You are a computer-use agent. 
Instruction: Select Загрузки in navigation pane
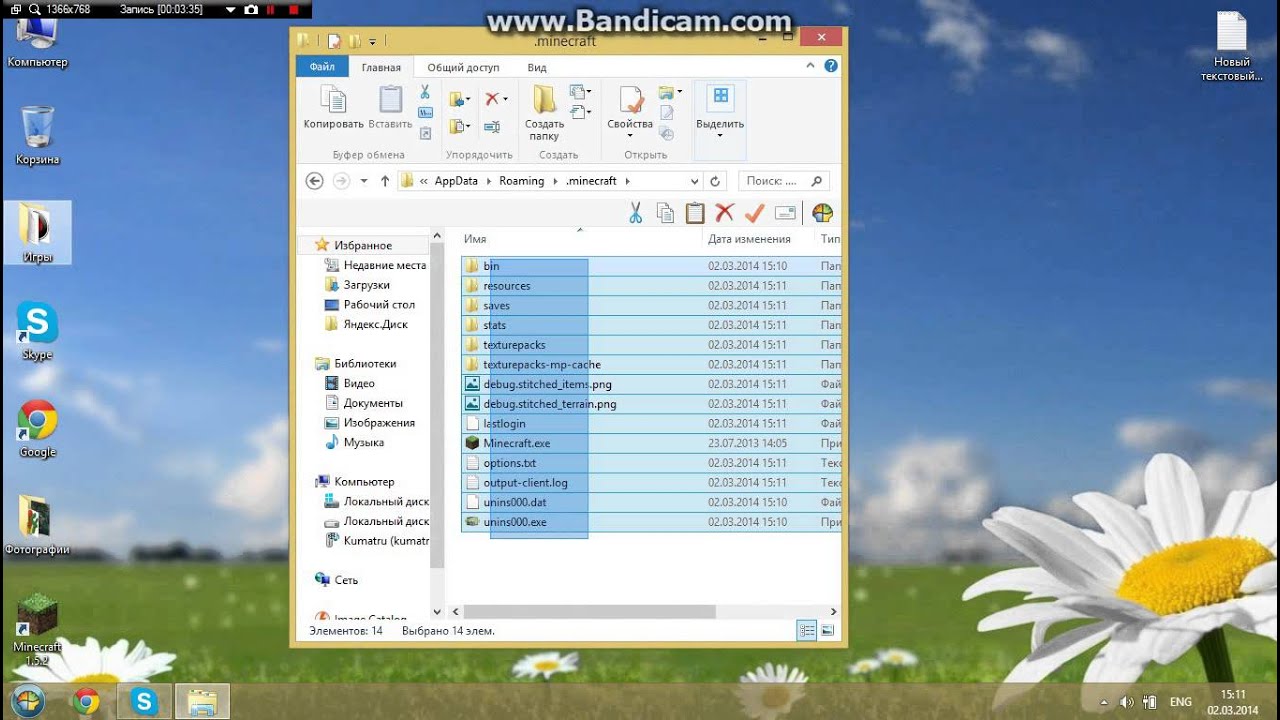366,285
